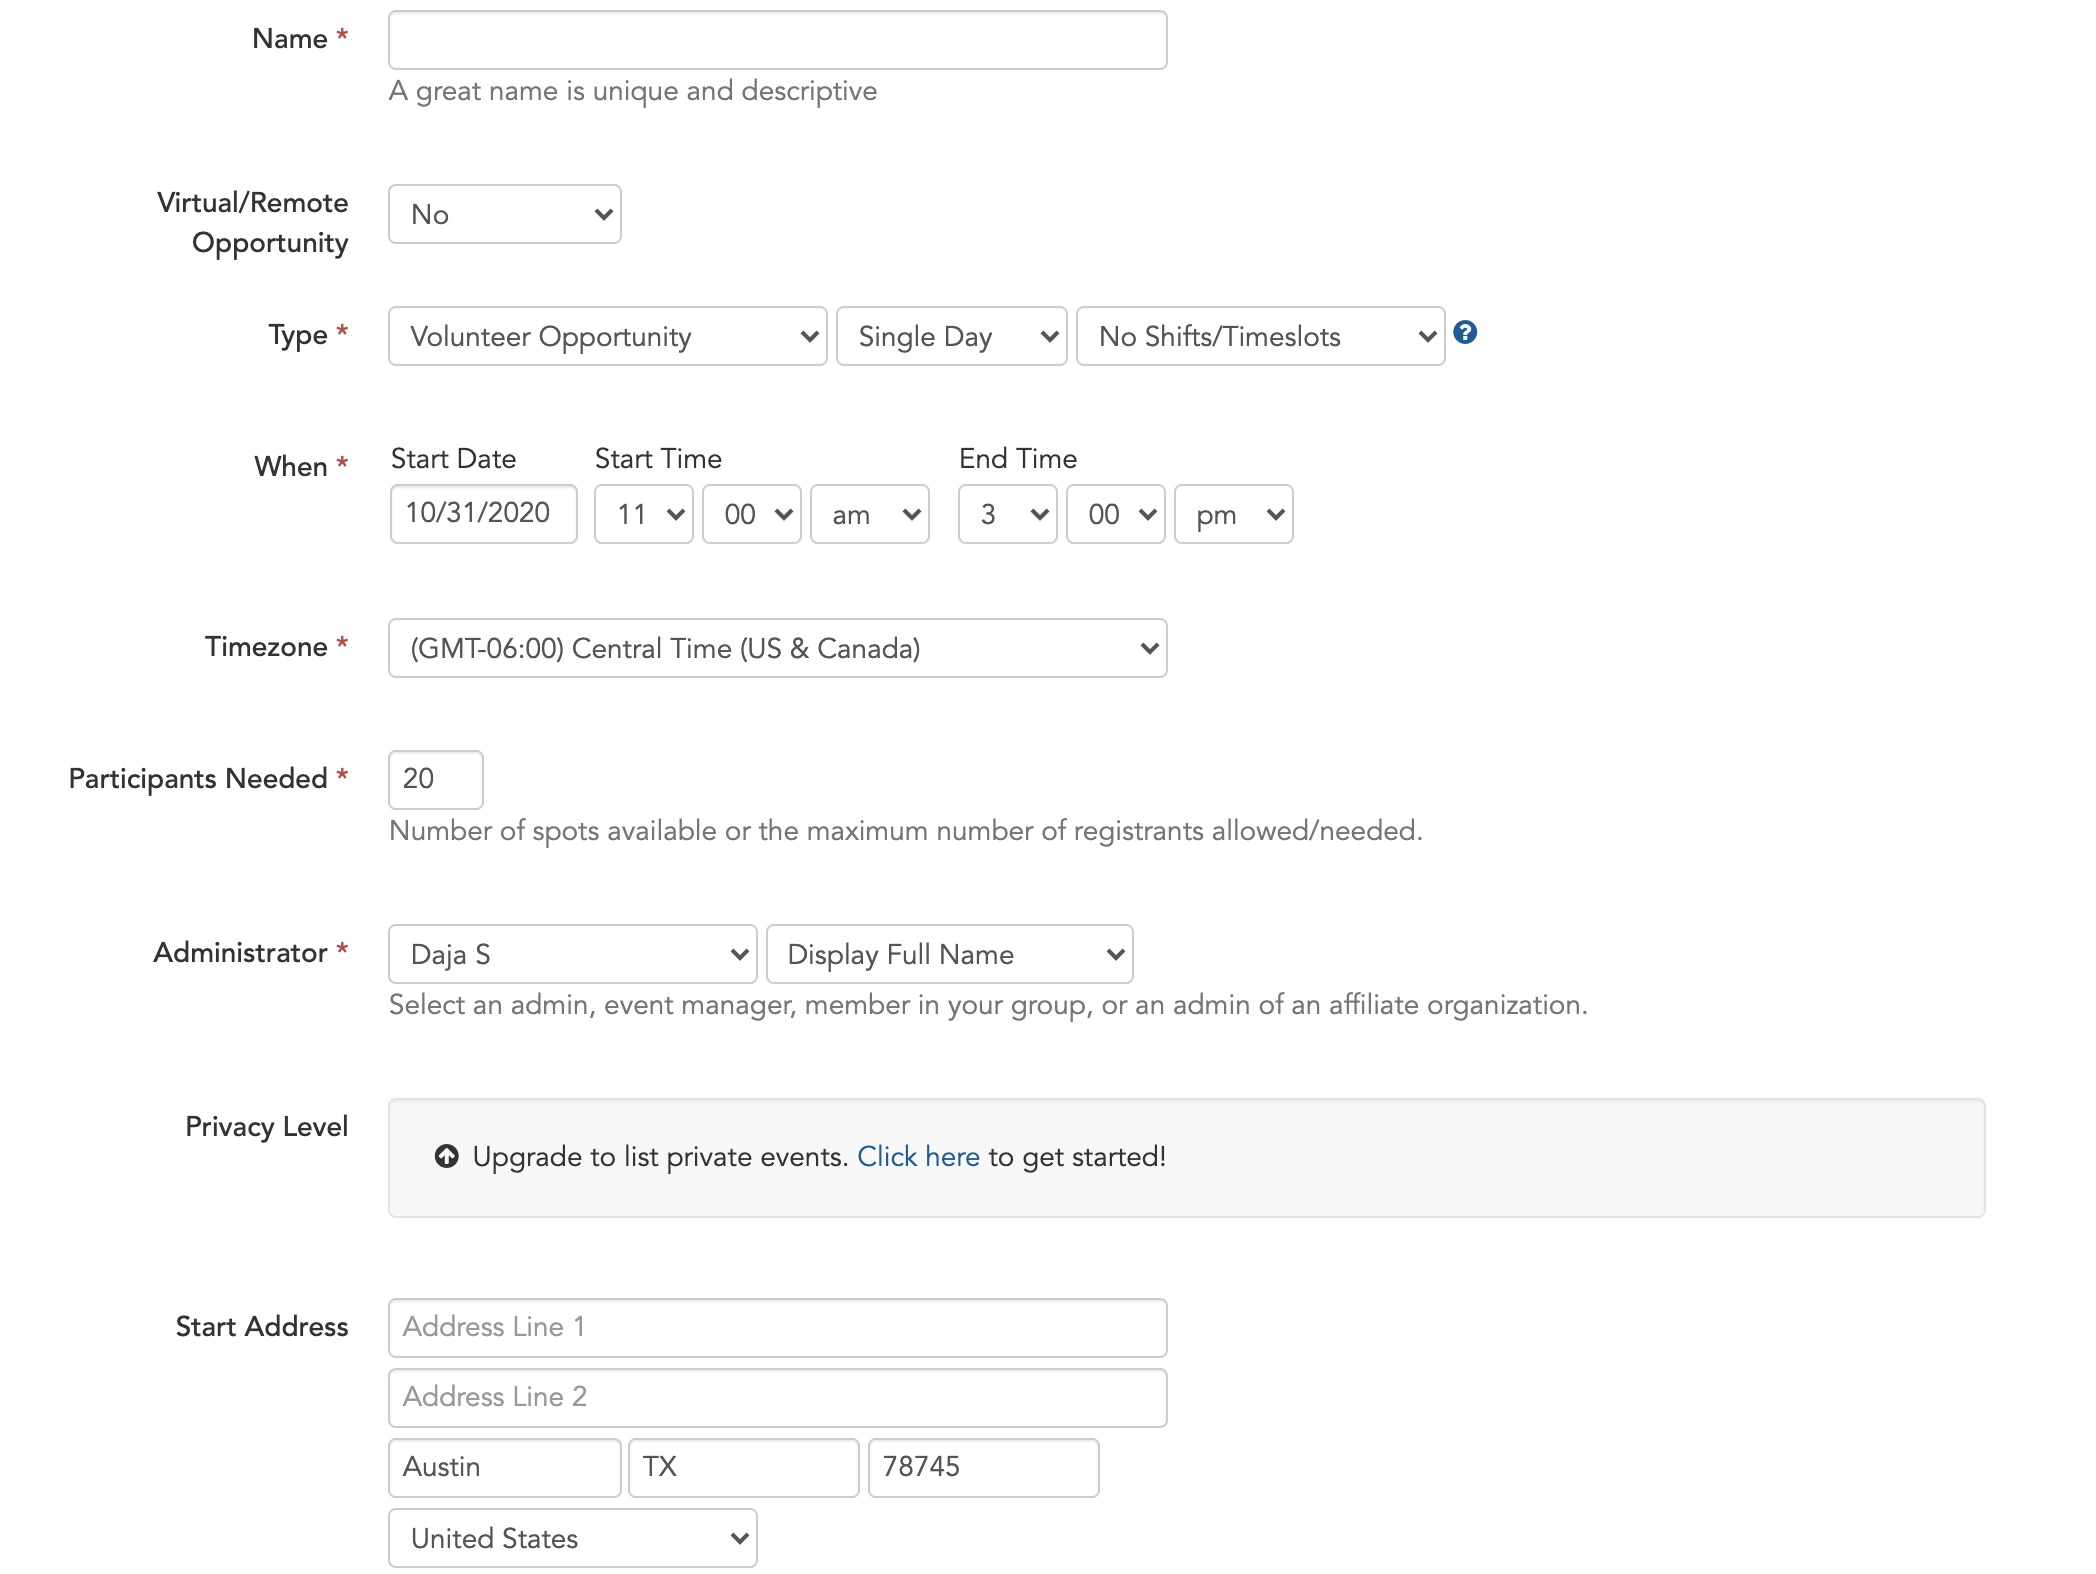Open the Volunteer Opportunity type dropdown
The image size is (2096, 1574).
click(x=607, y=336)
